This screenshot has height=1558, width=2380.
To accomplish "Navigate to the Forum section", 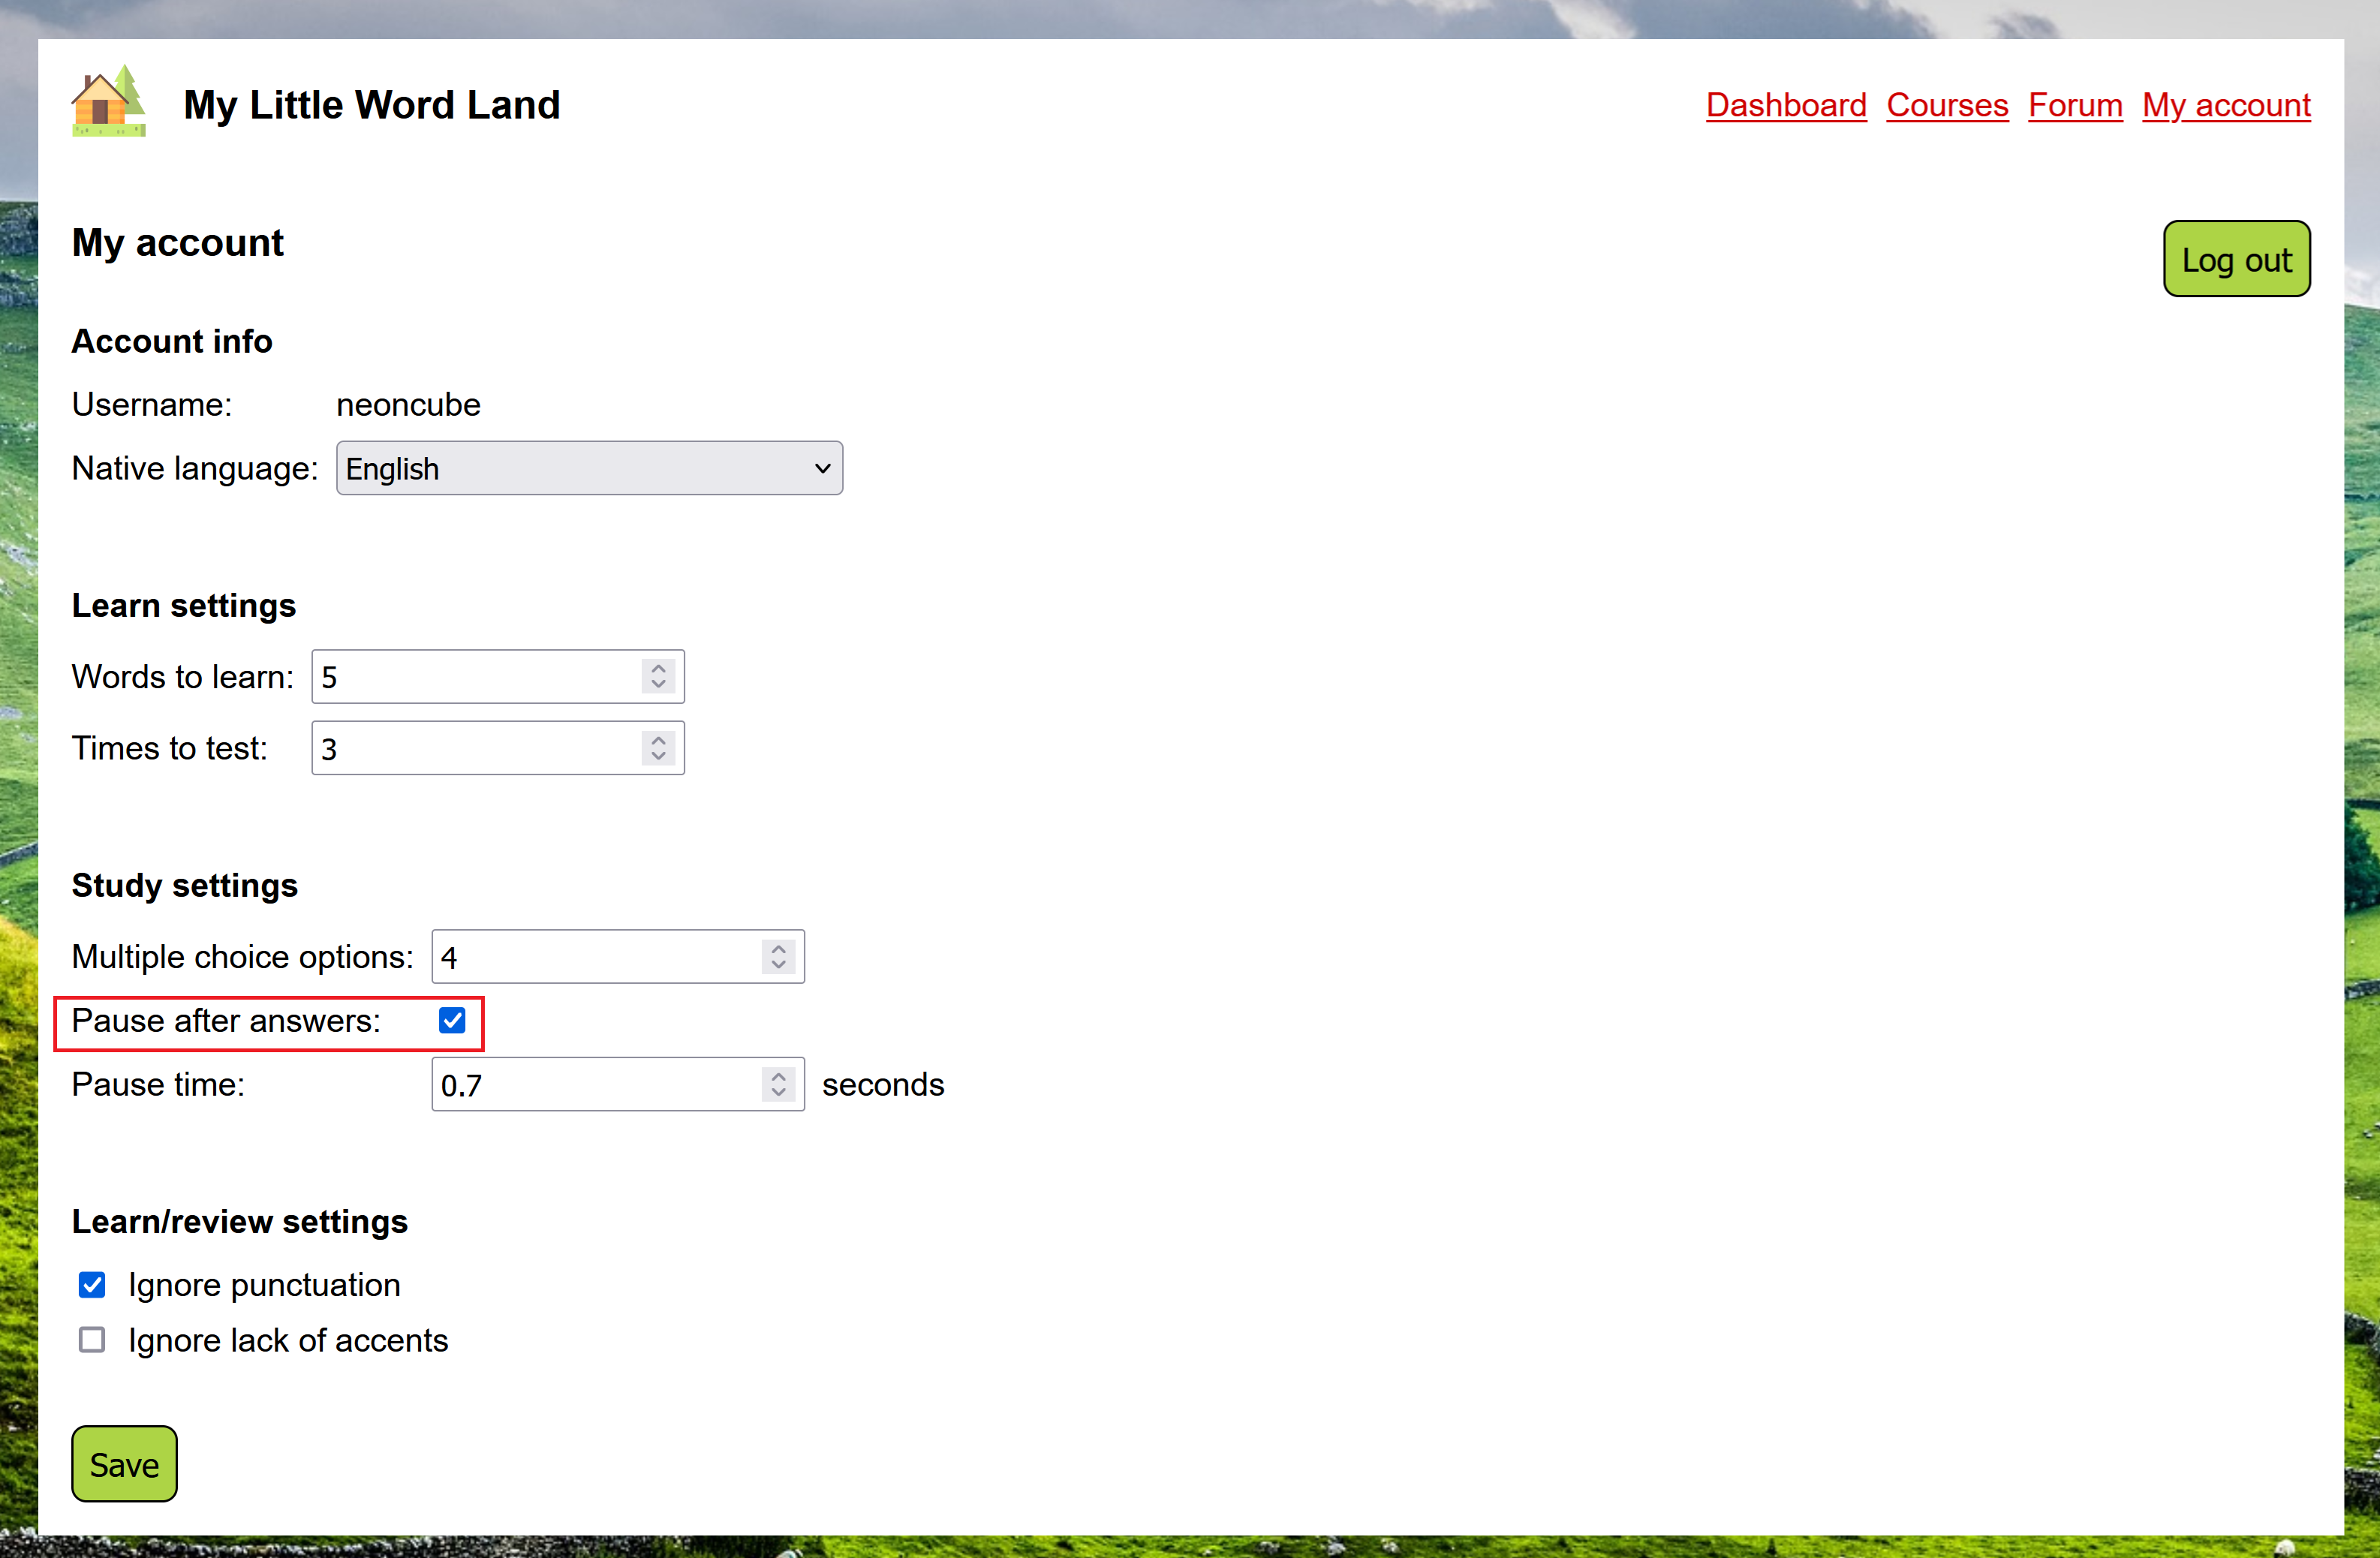I will tap(2074, 106).
